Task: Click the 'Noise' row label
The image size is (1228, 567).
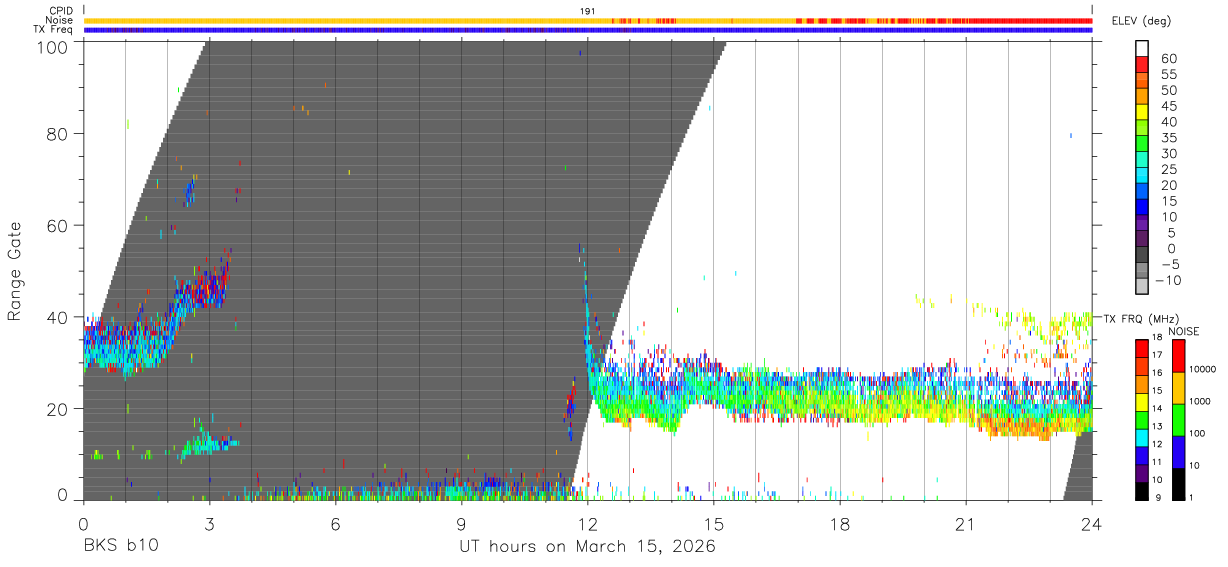Action: (60, 20)
